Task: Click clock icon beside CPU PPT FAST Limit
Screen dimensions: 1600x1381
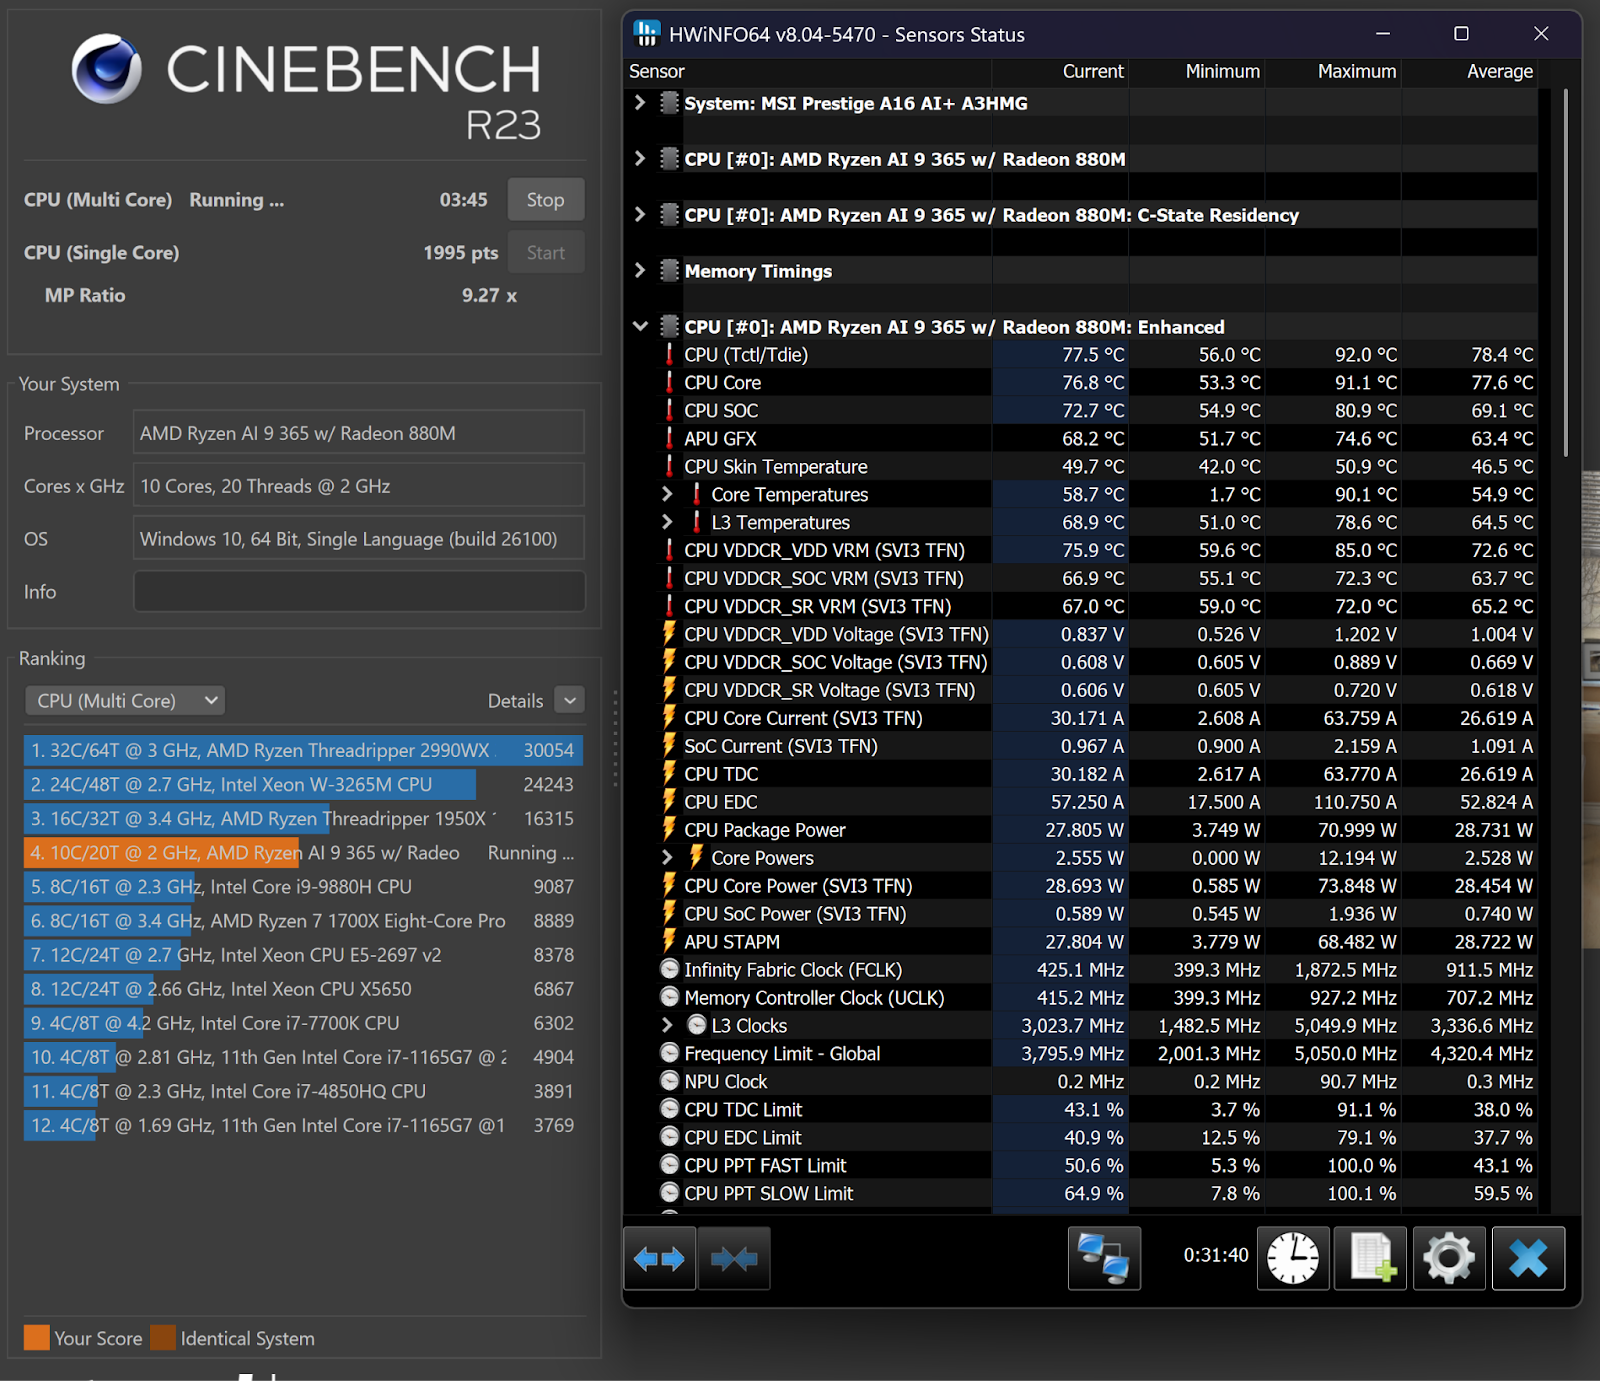Action: pos(670,1165)
